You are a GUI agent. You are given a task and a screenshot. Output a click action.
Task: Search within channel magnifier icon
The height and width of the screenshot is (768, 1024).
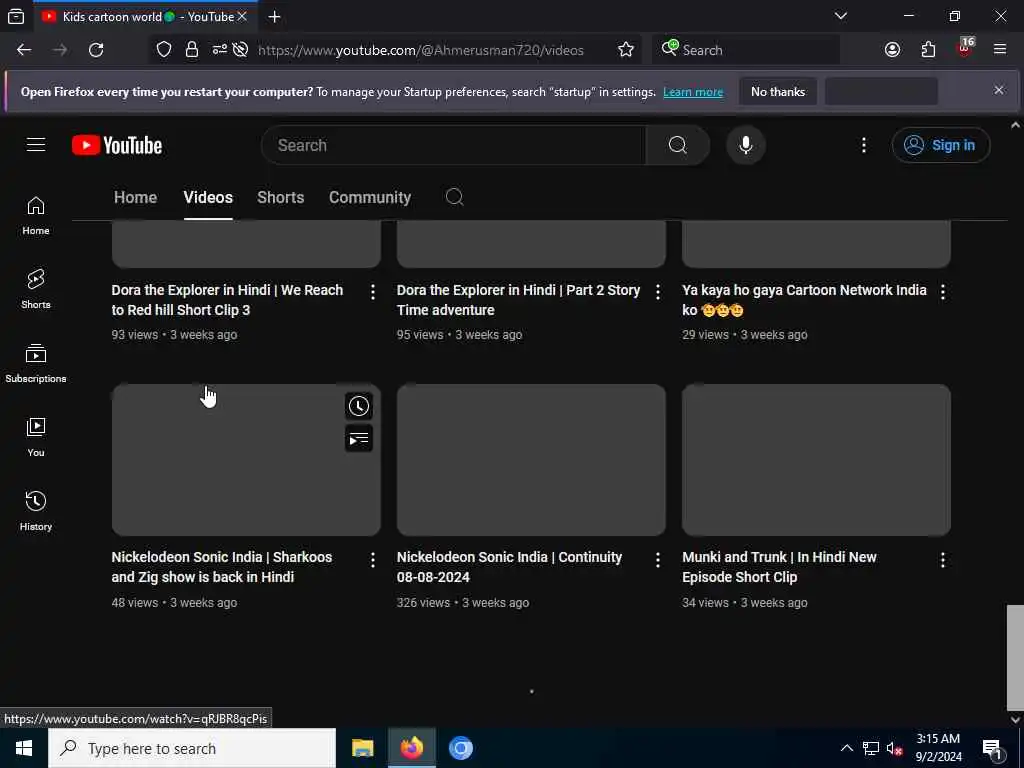coord(455,197)
